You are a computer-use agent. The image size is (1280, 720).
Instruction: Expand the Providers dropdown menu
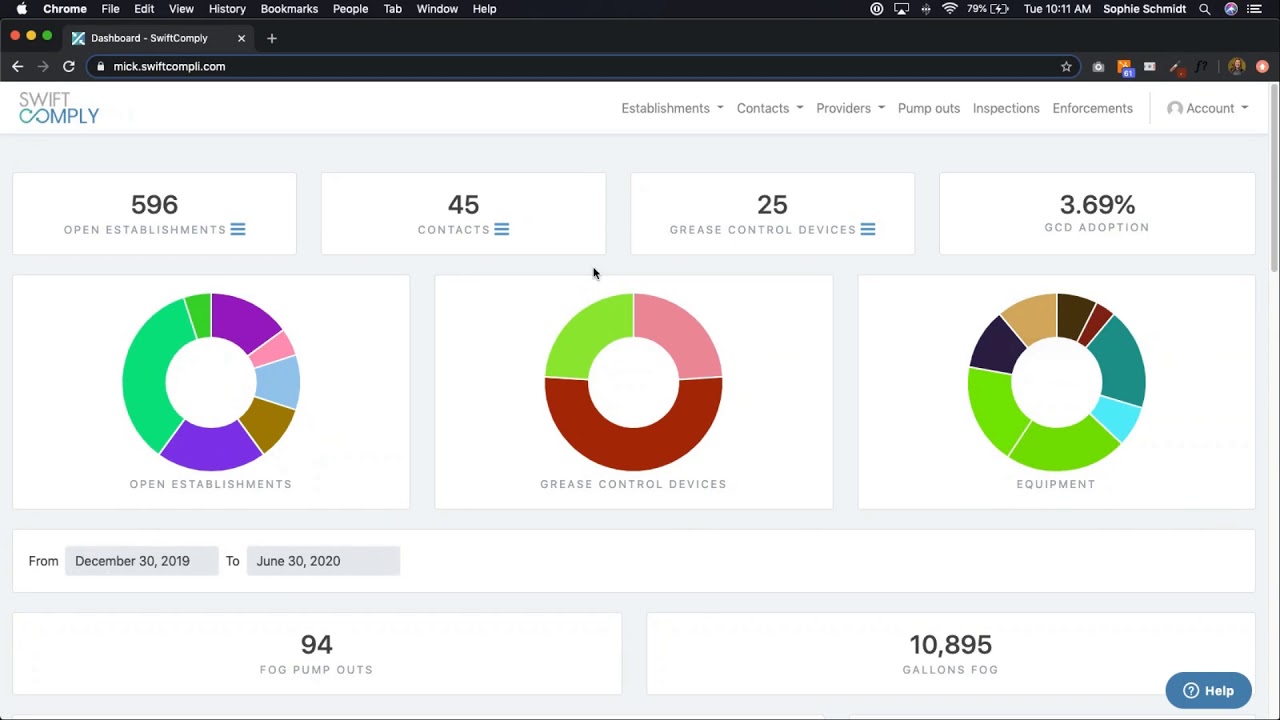tap(850, 108)
